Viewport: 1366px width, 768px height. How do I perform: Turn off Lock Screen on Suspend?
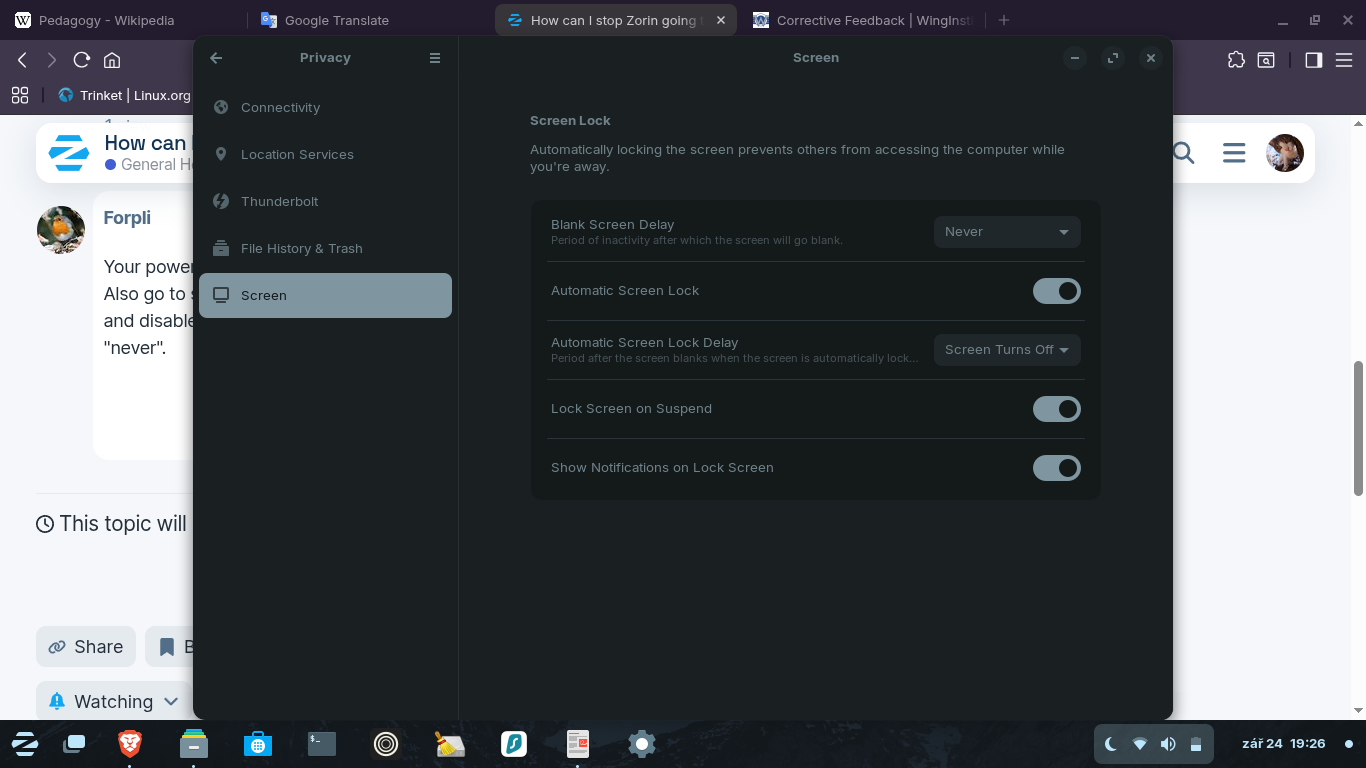1056,409
